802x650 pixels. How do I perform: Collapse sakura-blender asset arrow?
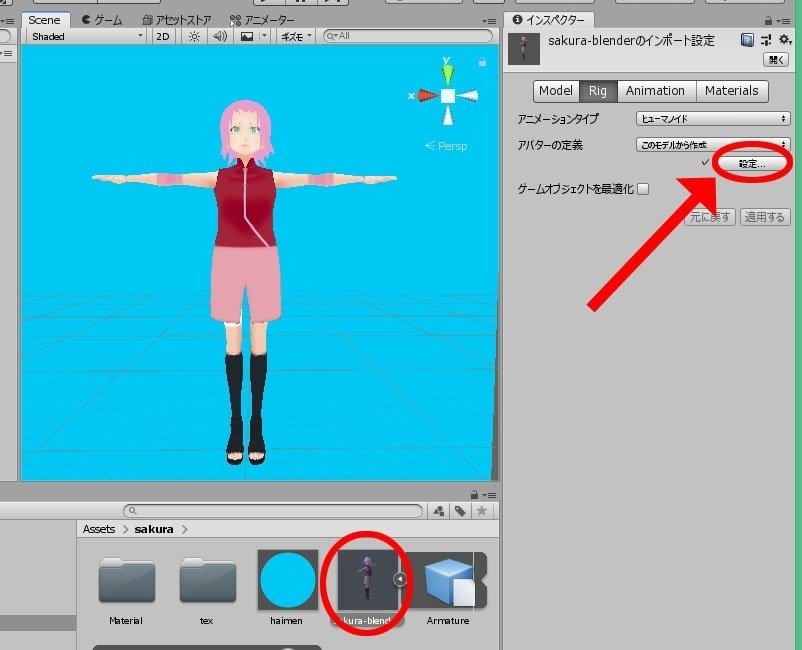click(x=400, y=579)
